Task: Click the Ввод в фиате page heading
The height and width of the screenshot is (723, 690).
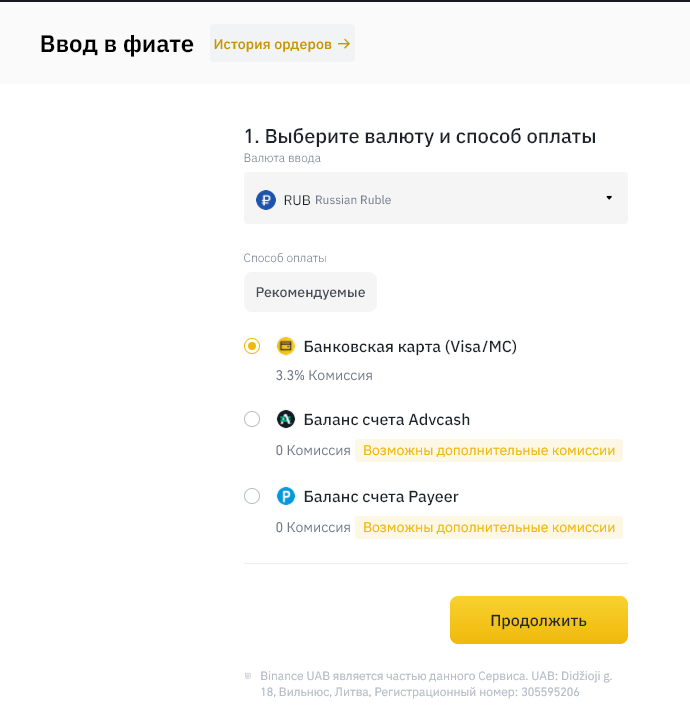Action: [117, 44]
